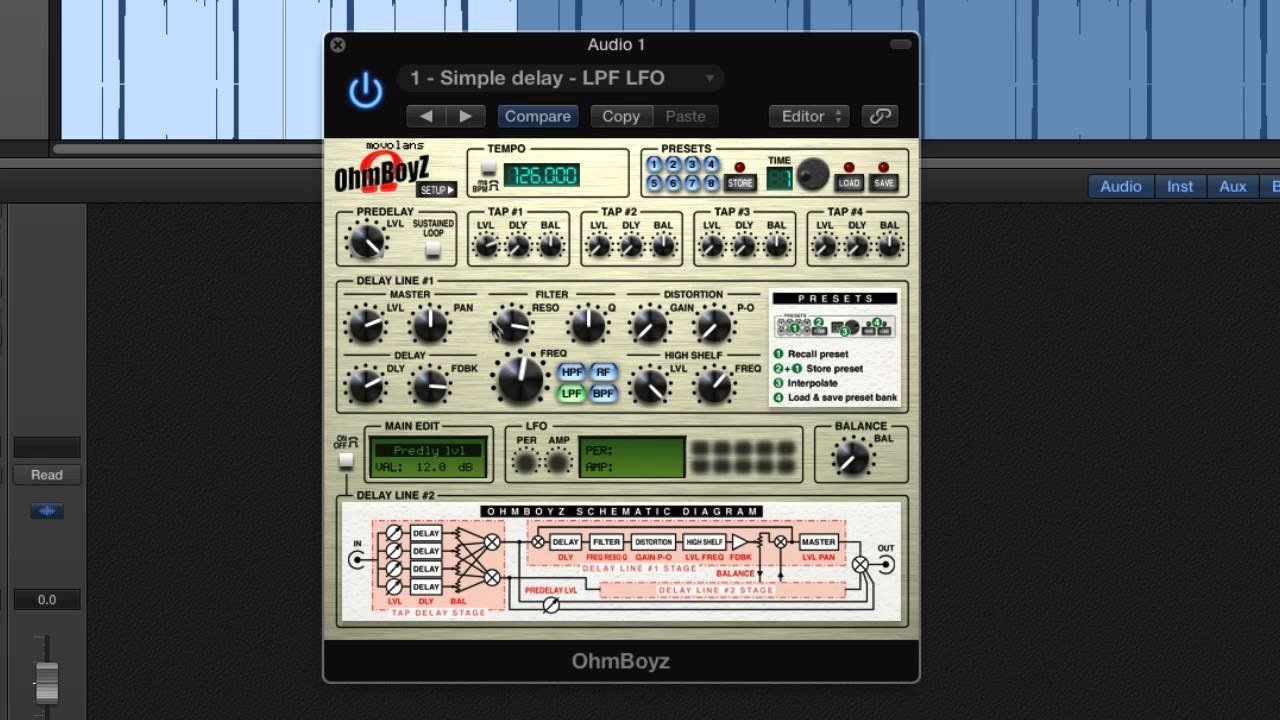The image size is (1280, 720).
Task: Toggle the plugin power bypass button
Action: point(365,91)
